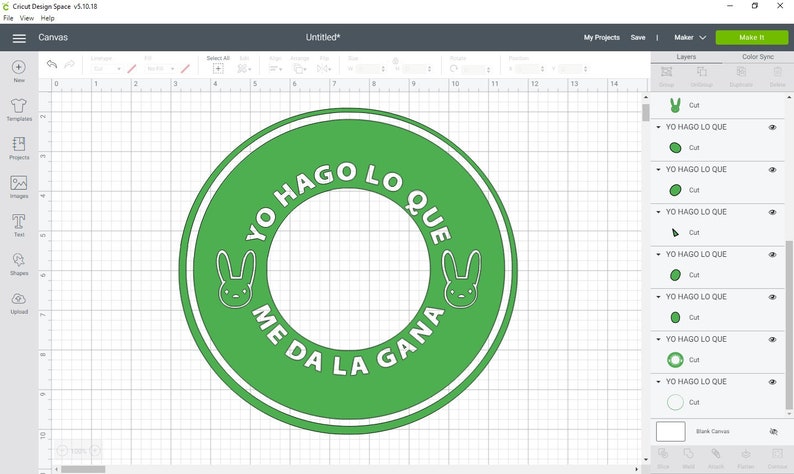
Task: Toggle Blank Canvas visibility eye
Action: click(773, 431)
